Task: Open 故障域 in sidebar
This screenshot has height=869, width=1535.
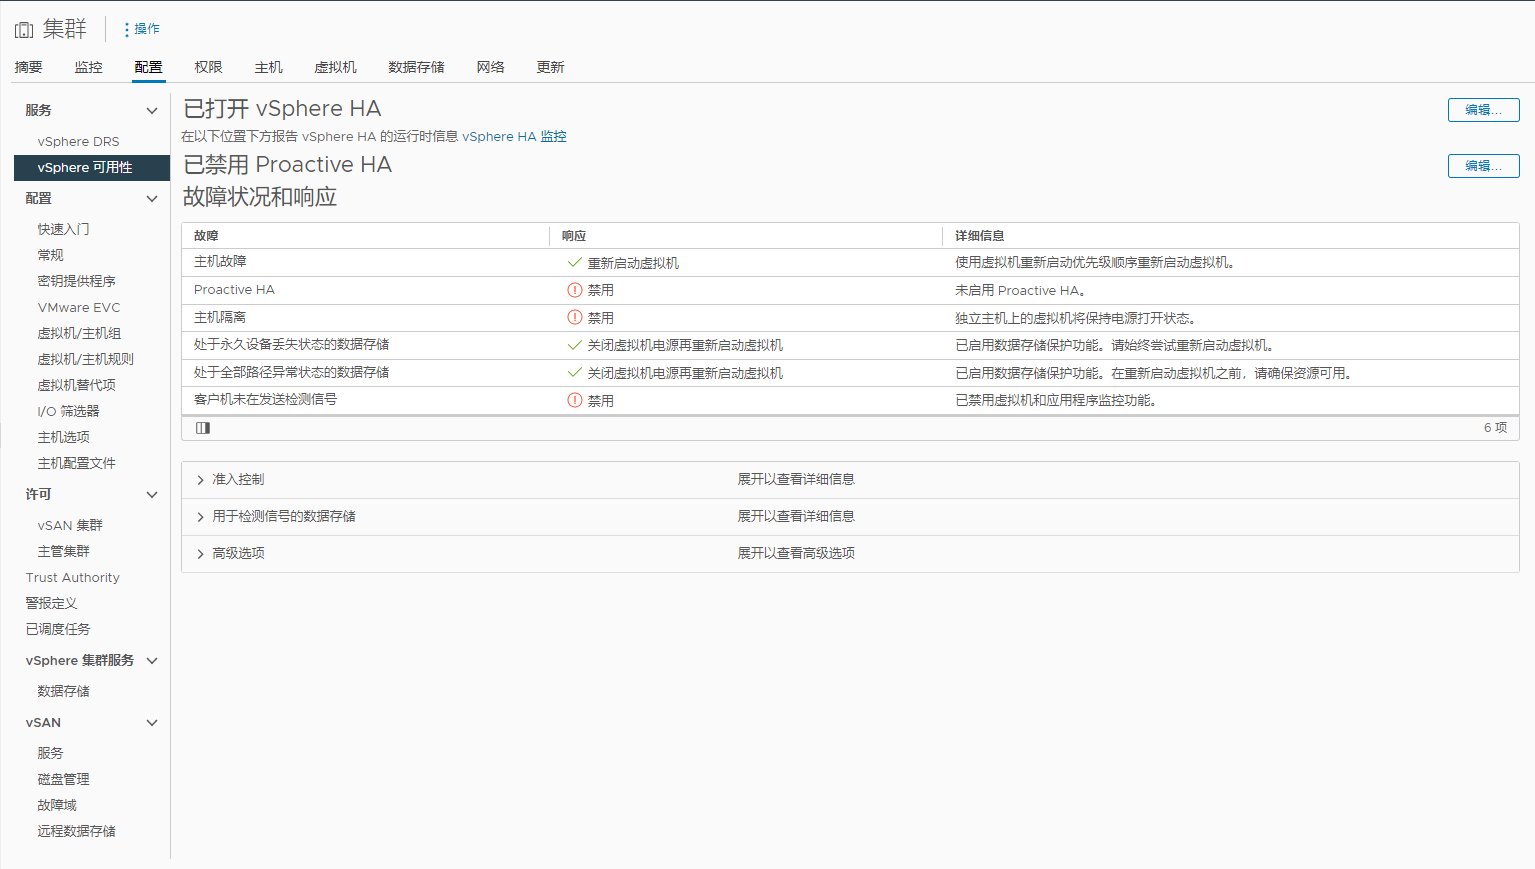Action: click(x=57, y=805)
